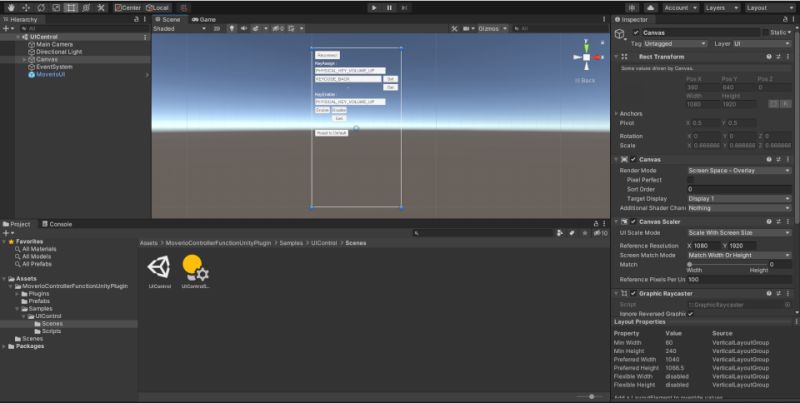The height and width of the screenshot is (403, 800).
Task: Open the Collab services icon
Action: 633,8
